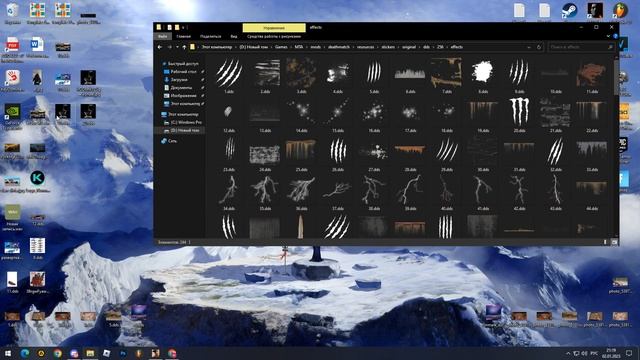Viewport: 640px width, 360px height.
Task: Go up one folder level
Action: click(184, 47)
